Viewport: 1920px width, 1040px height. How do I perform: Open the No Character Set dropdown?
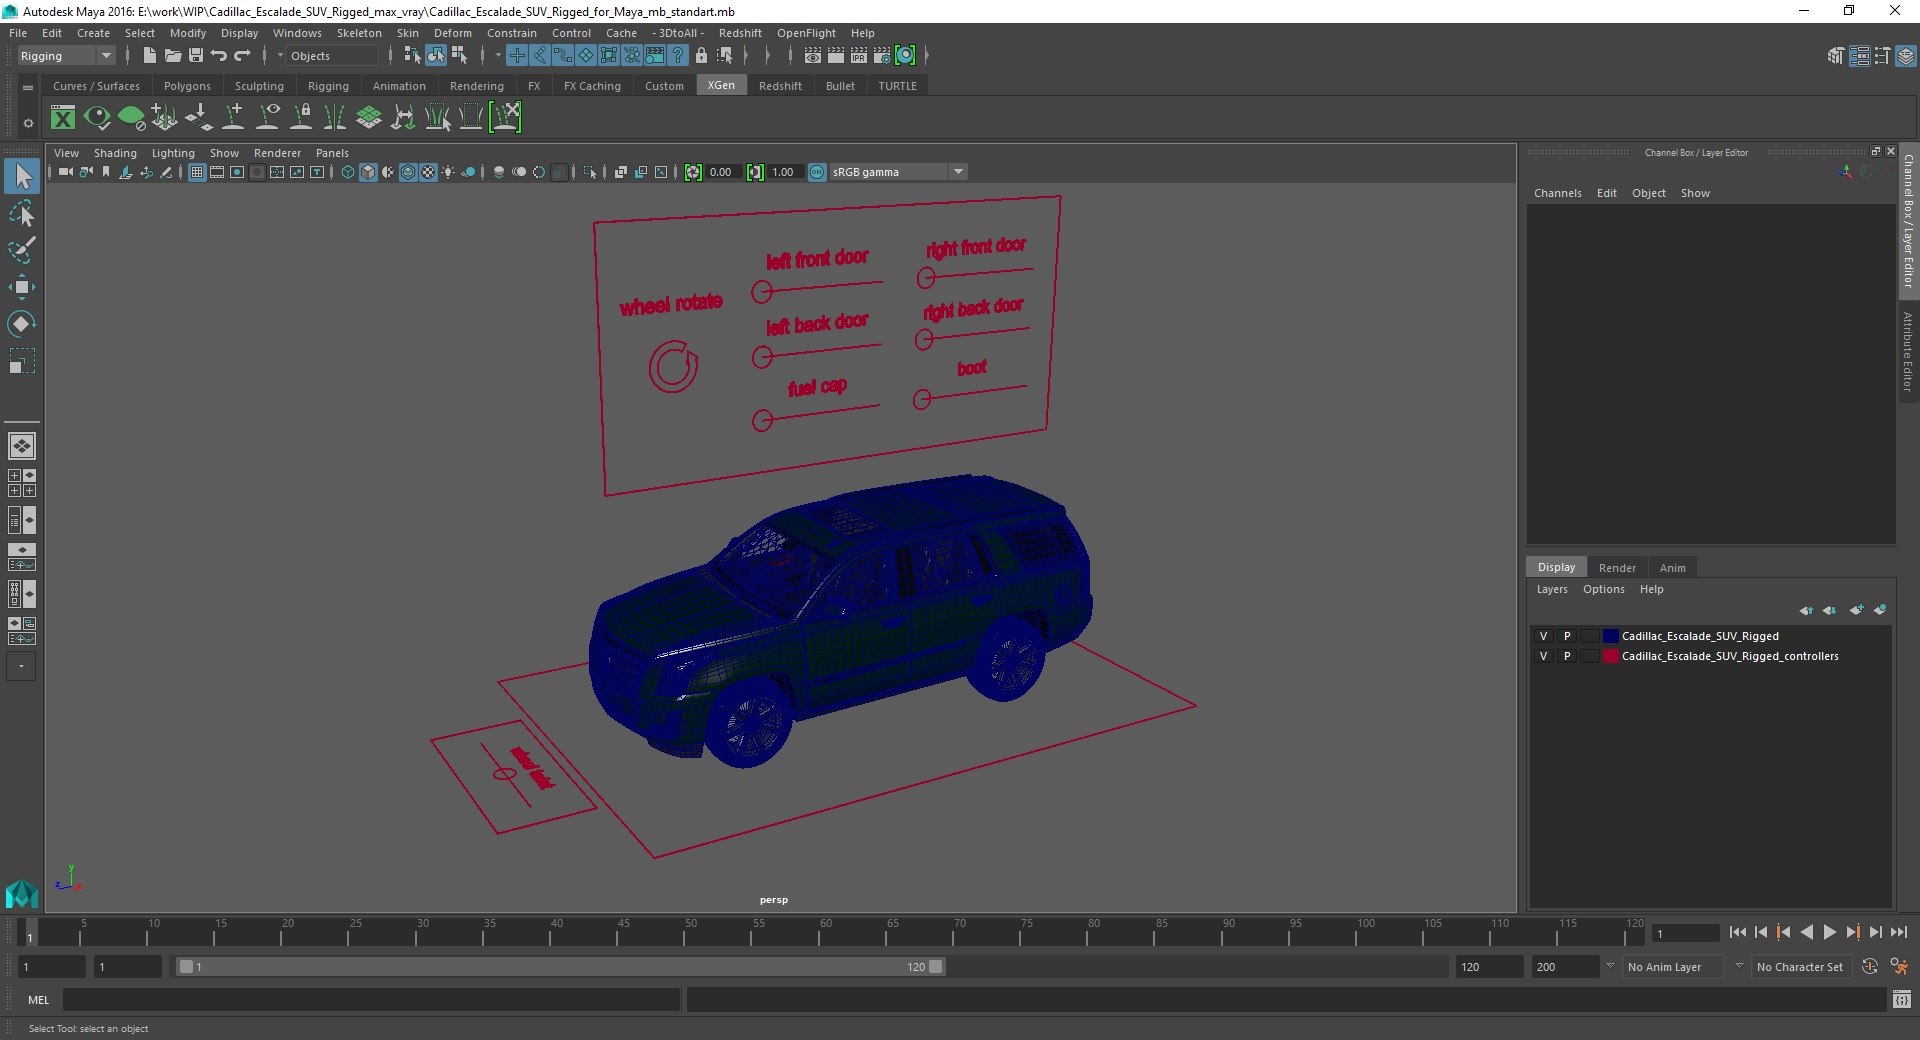(1800, 967)
